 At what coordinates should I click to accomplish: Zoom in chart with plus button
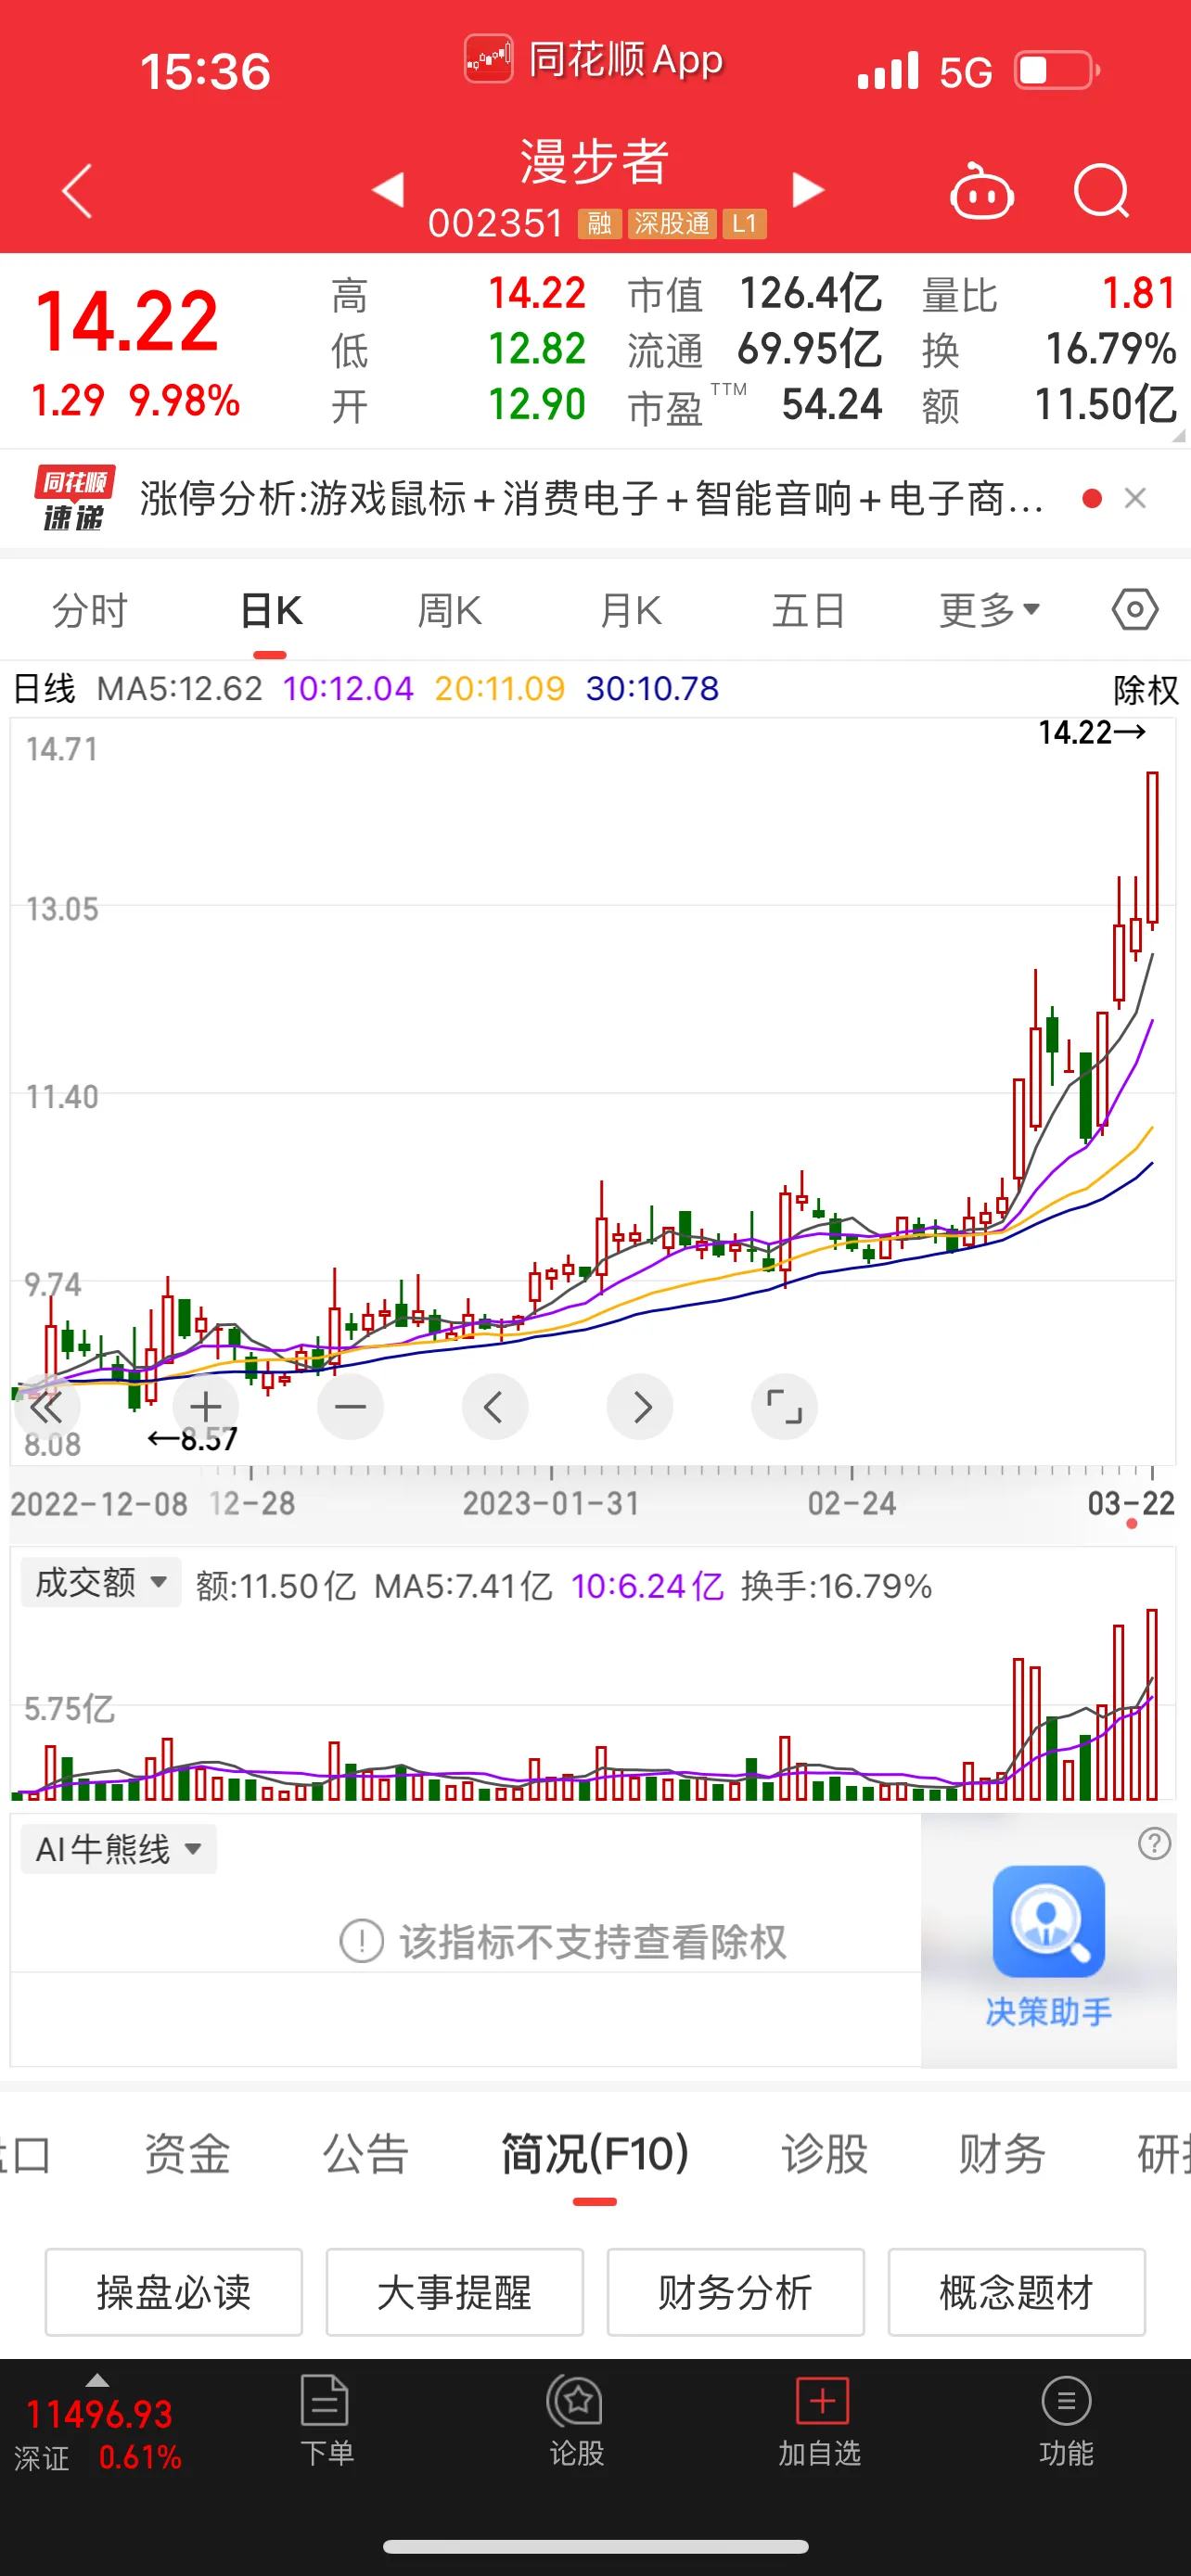pos(206,1407)
